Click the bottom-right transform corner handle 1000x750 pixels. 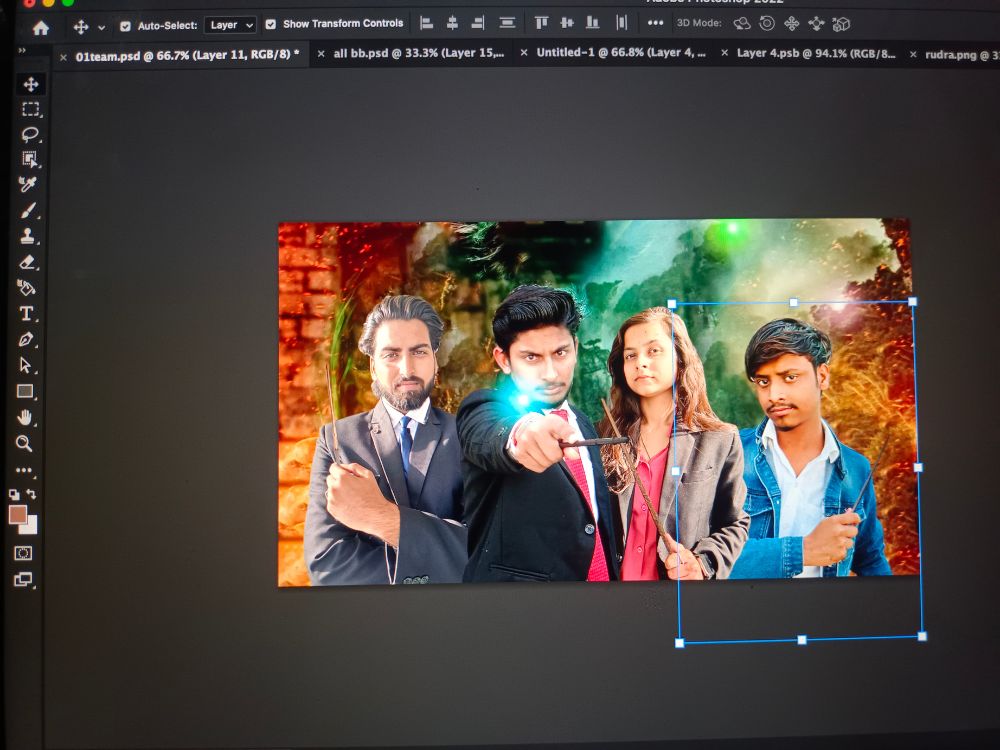(x=922, y=636)
